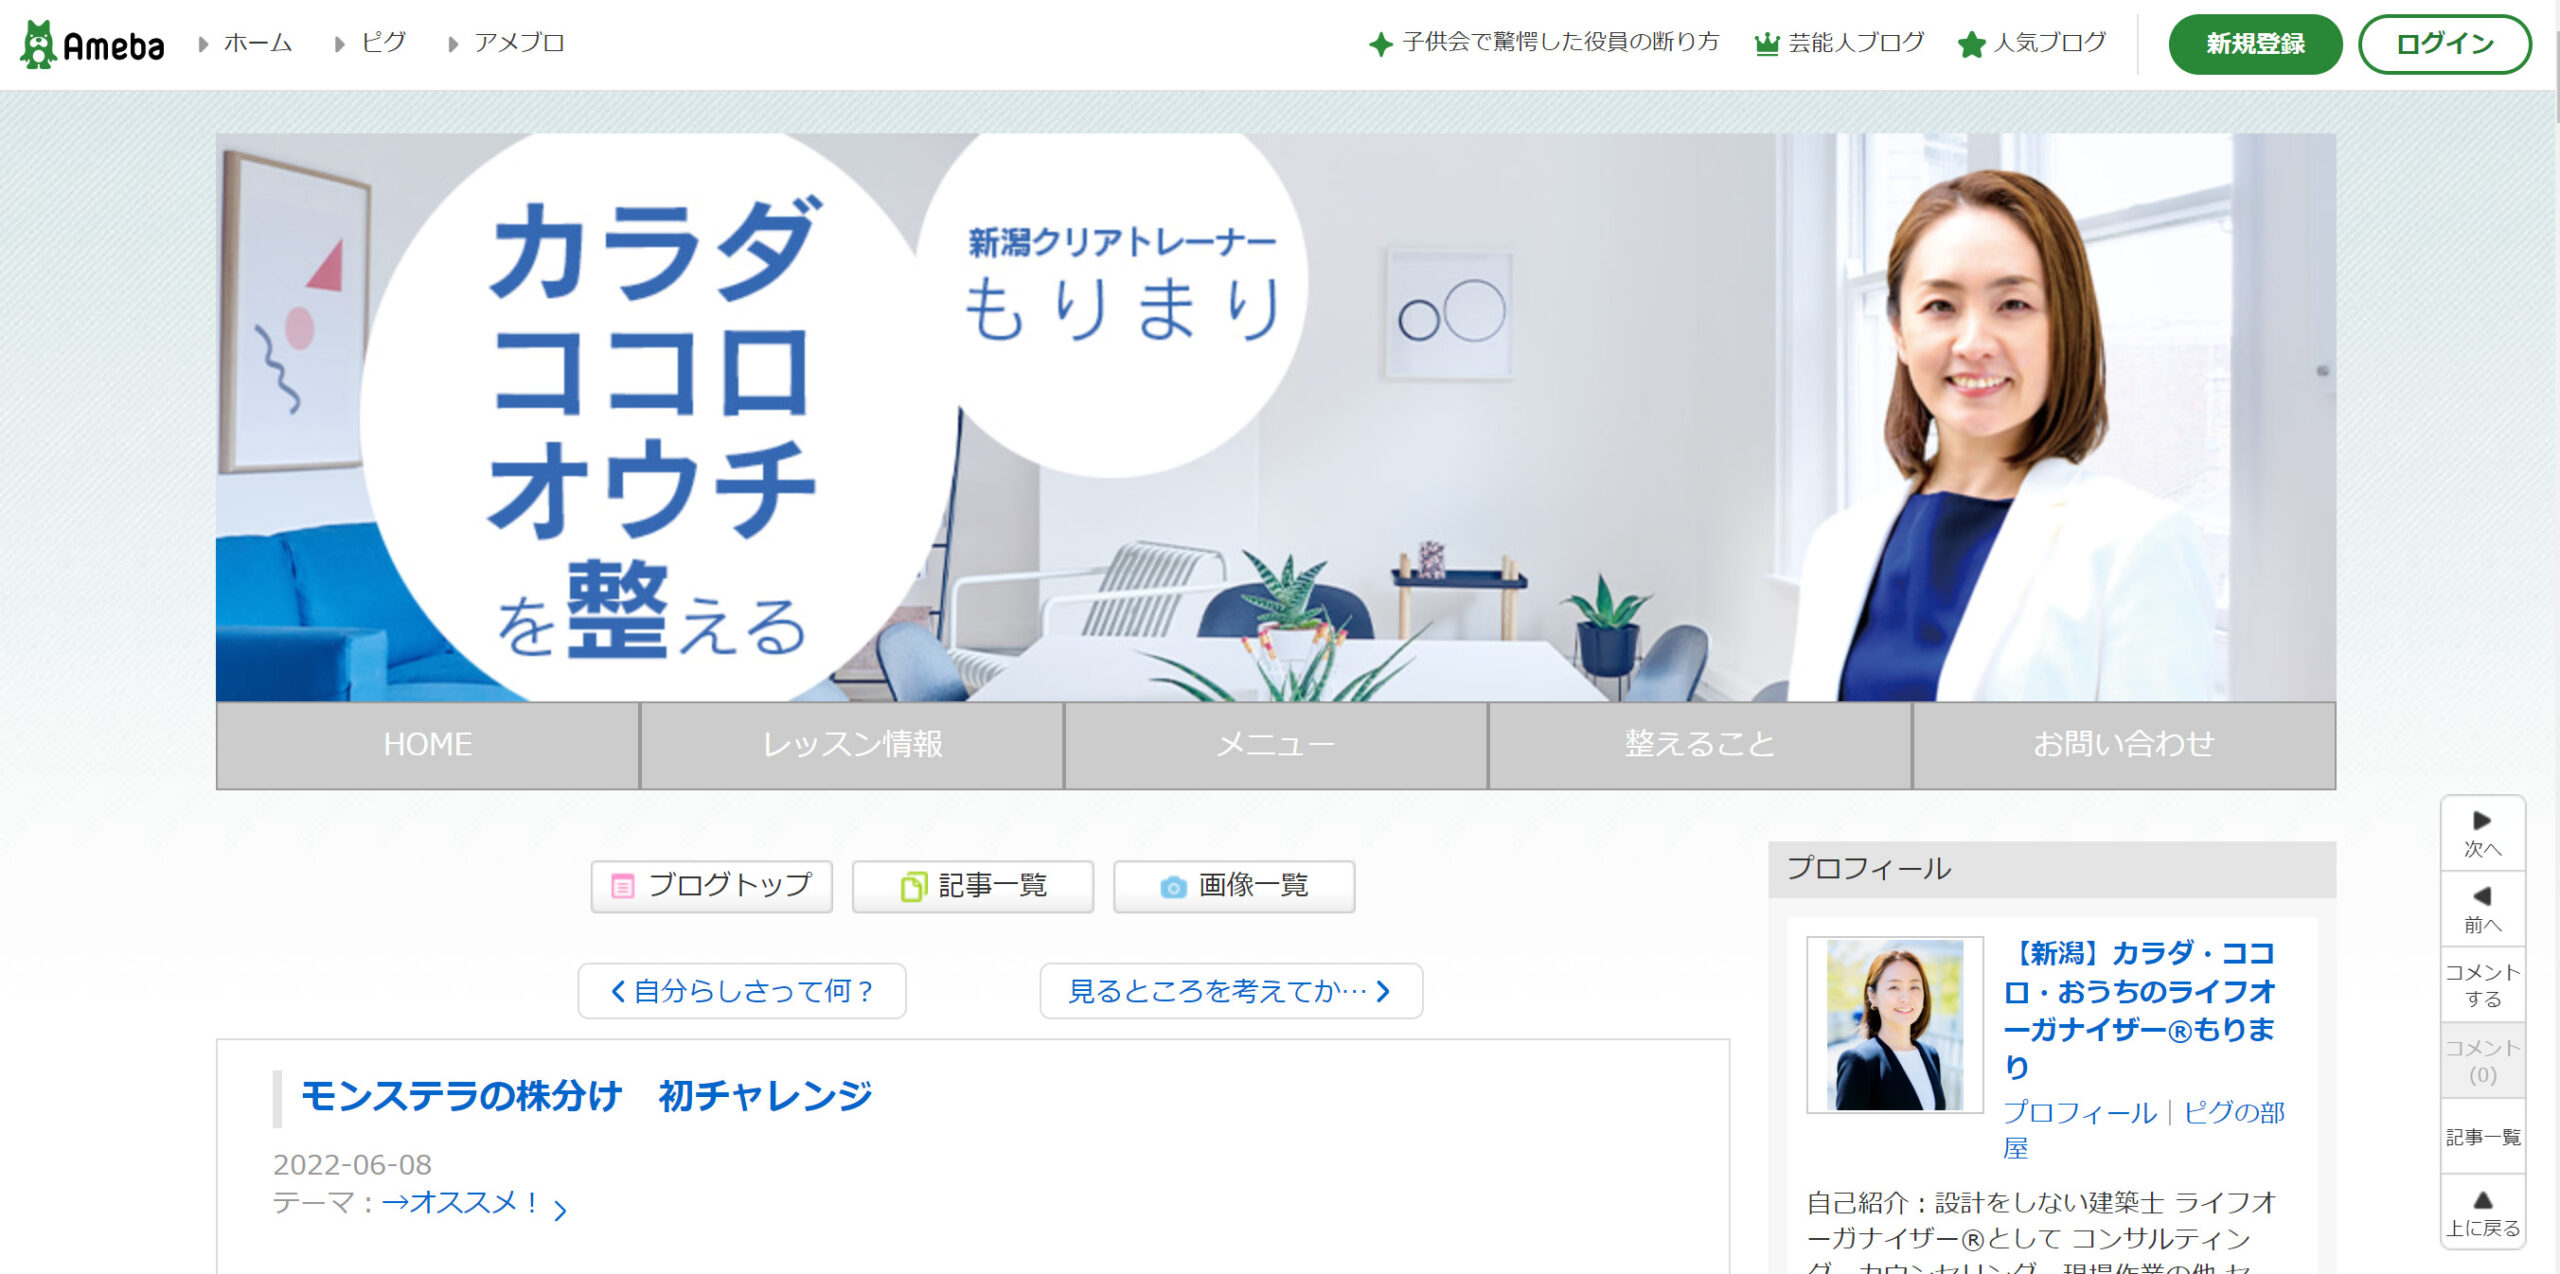2560x1274 pixels.
Task: Click the next arrow icon 次へ
Action: tap(2482, 821)
